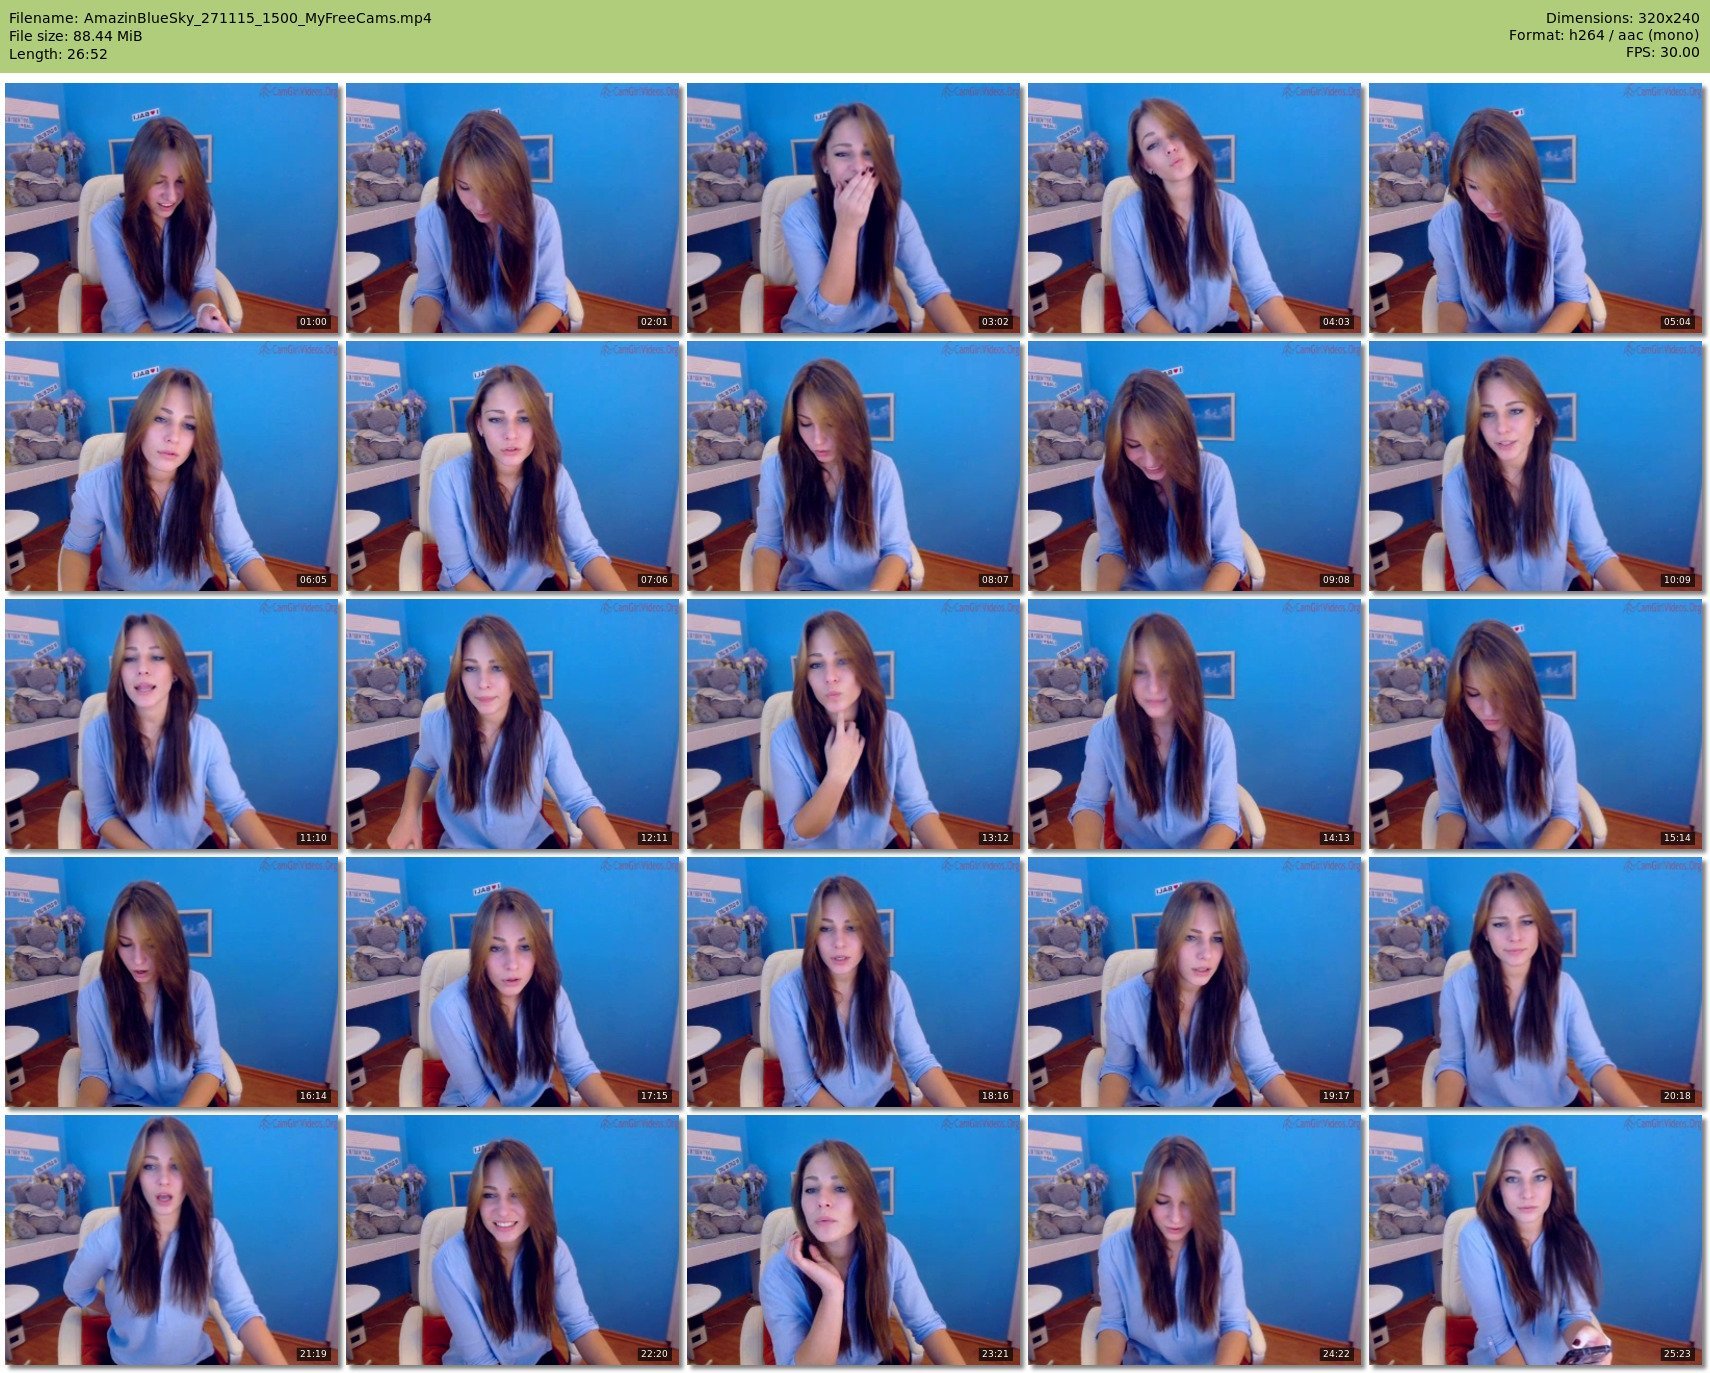1710x1373 pixels.
Task: Select the 'FPS: 30.00' text
Action: tap(1662, 52)
